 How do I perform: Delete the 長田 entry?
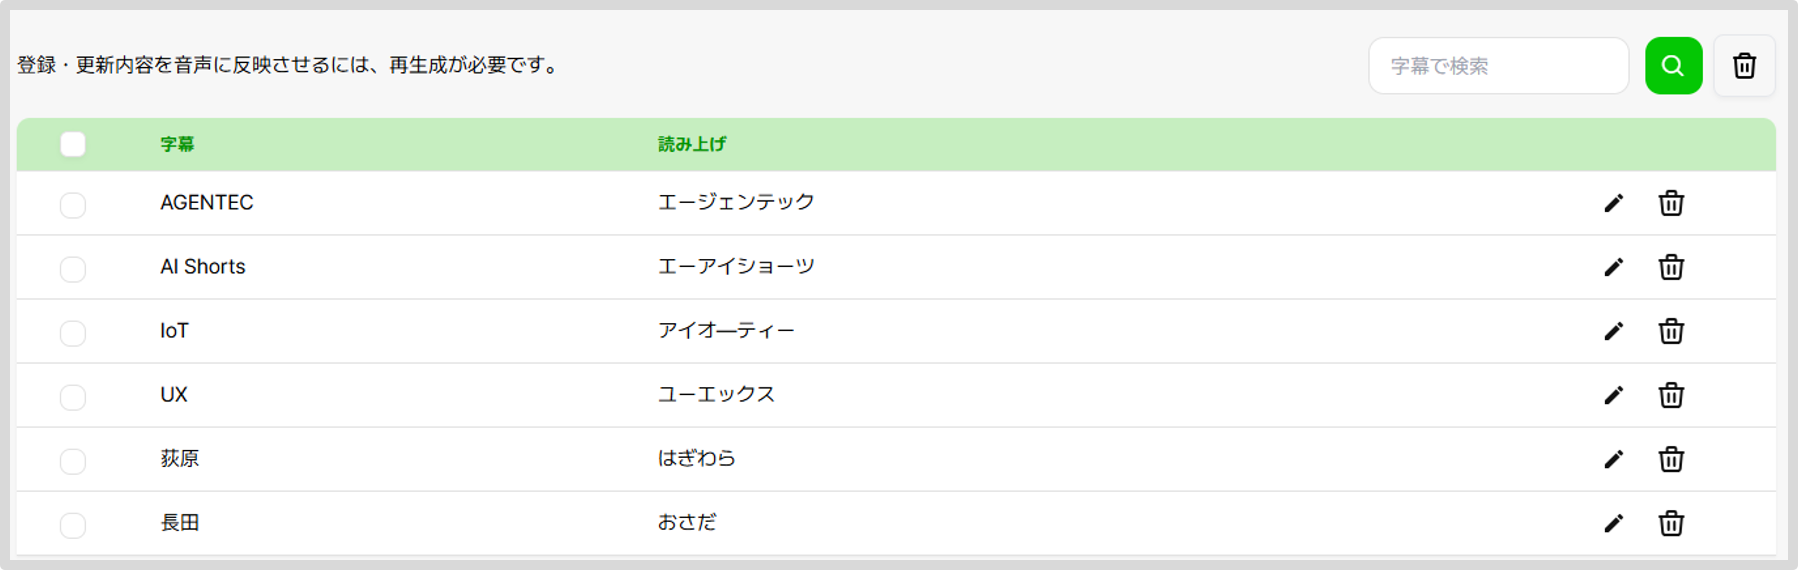pos(1671,523)
